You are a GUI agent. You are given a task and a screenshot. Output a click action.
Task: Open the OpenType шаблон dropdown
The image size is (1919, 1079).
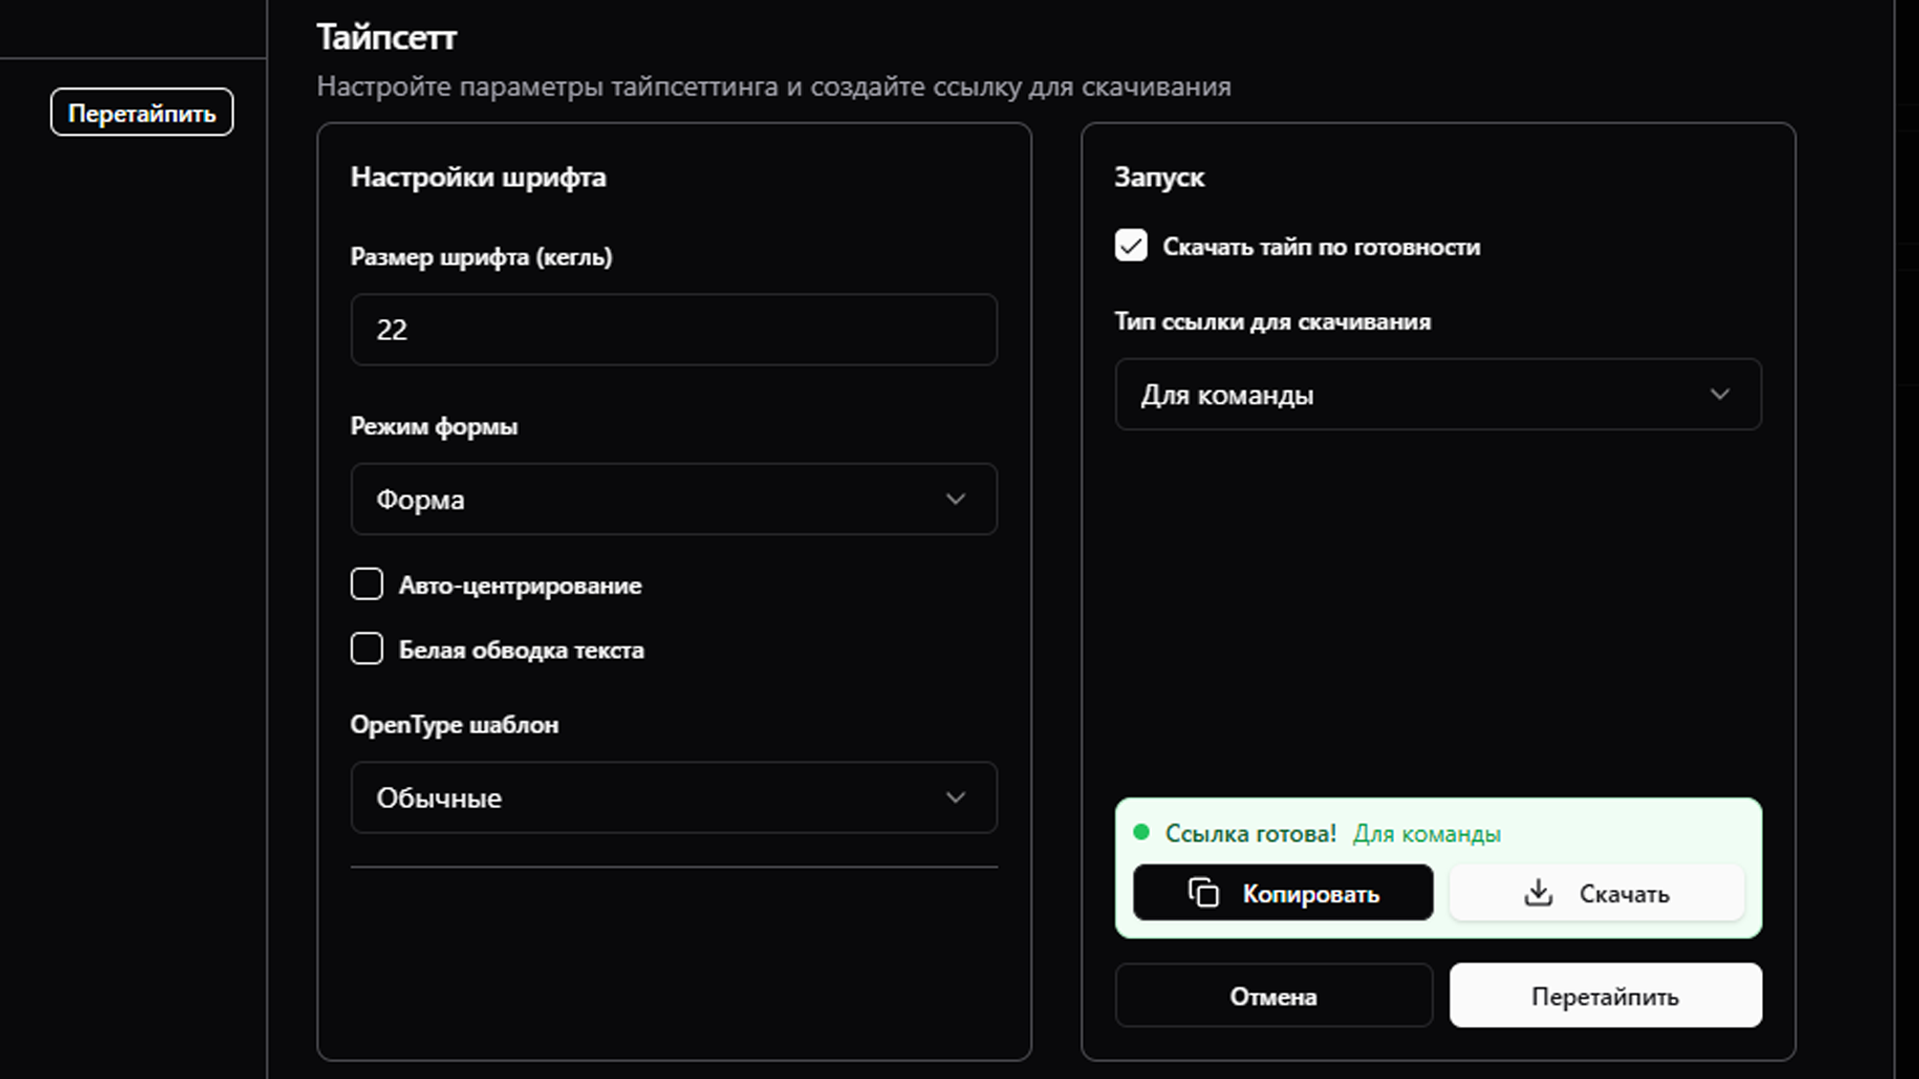tap(672, 798)
